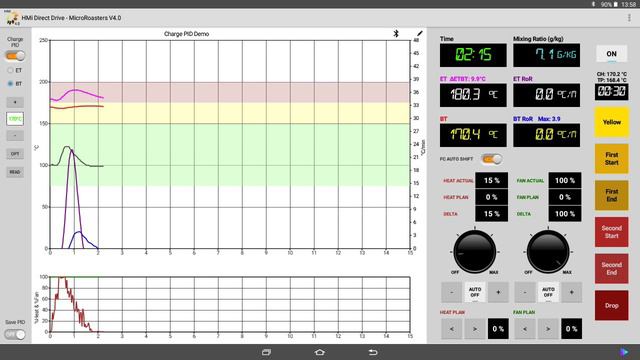Step fan plan forward with right arrow

click(x=548, y=329)
